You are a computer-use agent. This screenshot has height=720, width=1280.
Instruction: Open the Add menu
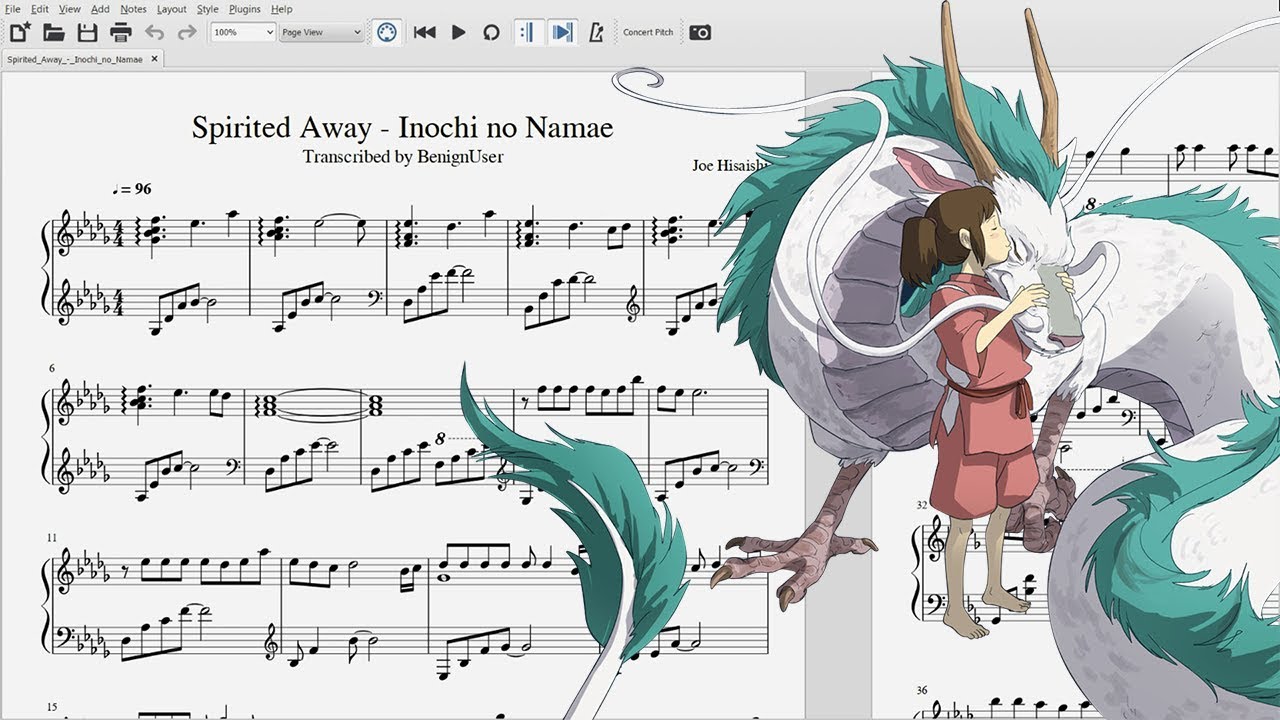(100, 9)
